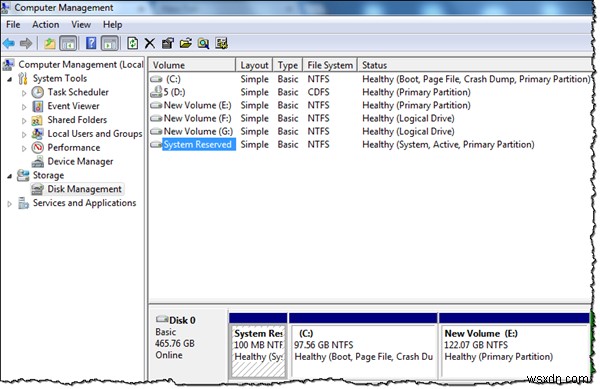600x389 pixels.
Task: Click the CD drive icon beside 5 (D:)
Action: pyautogui.click(x=156, y=92)
